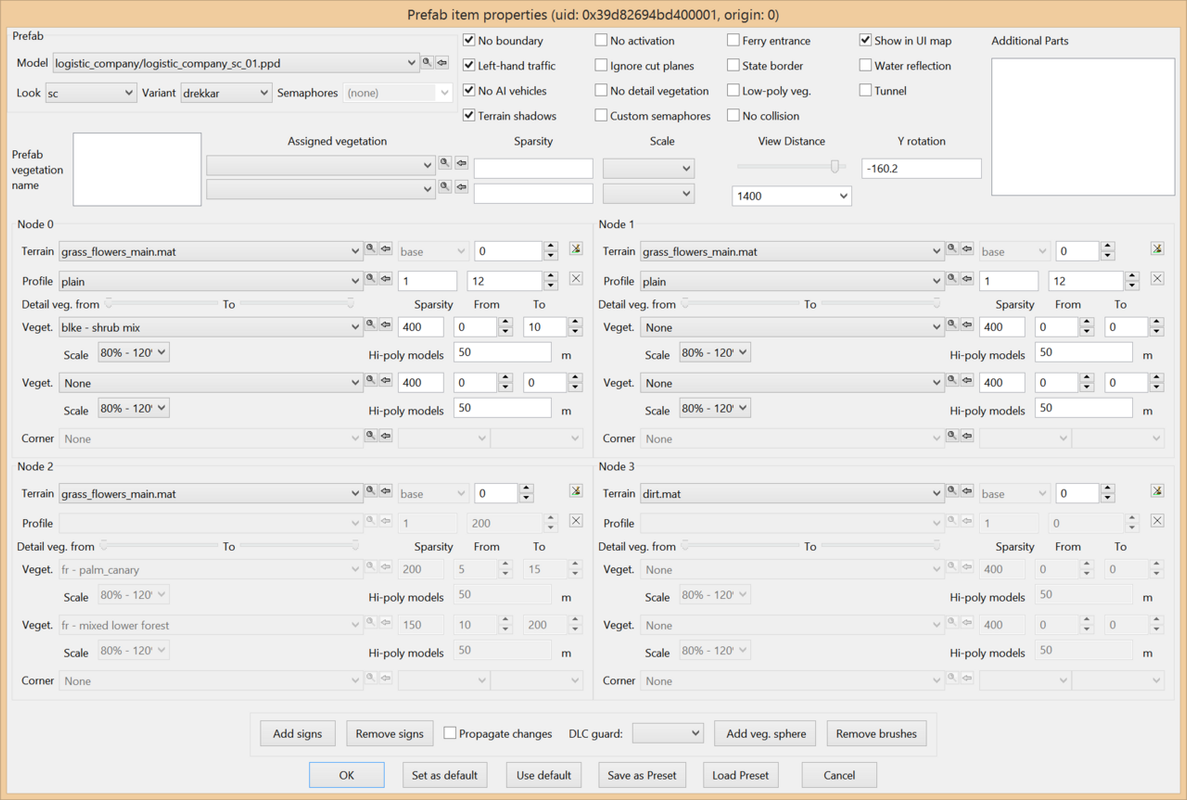Click Node 0 Terrain search icon
This screenshot has height=800, width=1187.
pyautogui.click(x=371, y=248)
